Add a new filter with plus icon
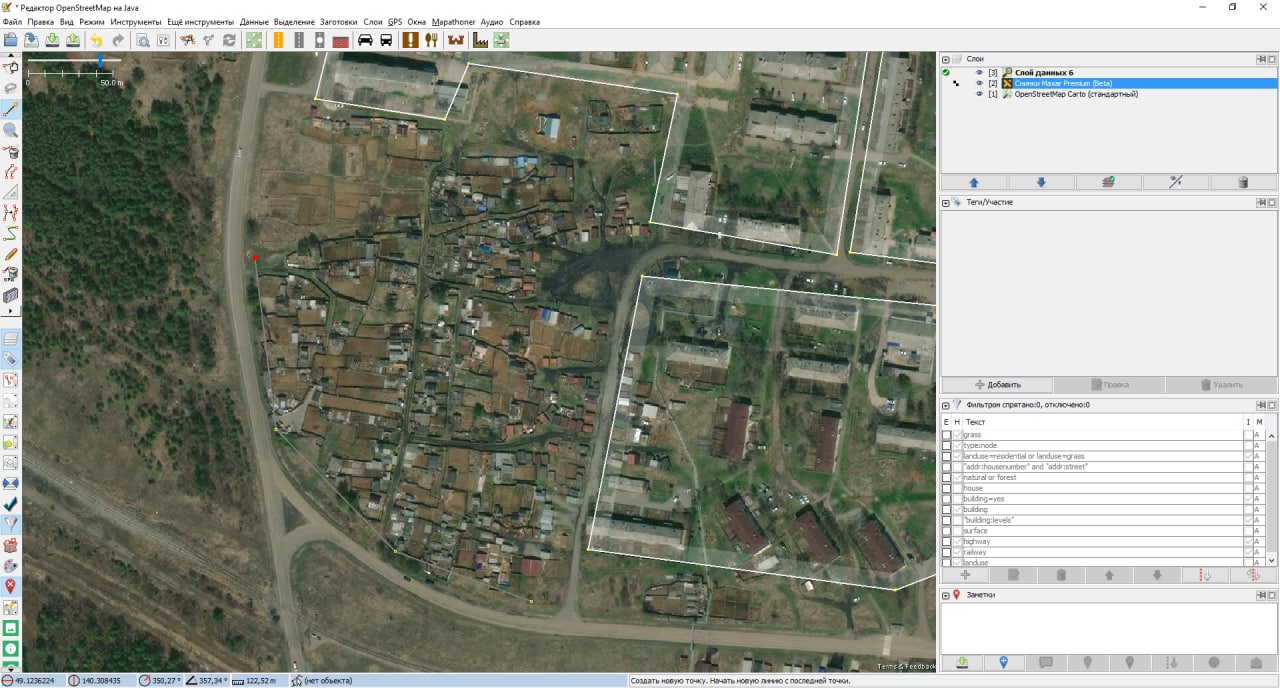The width and height of the screenshot is (1280, 688). [x=965, y=575]
